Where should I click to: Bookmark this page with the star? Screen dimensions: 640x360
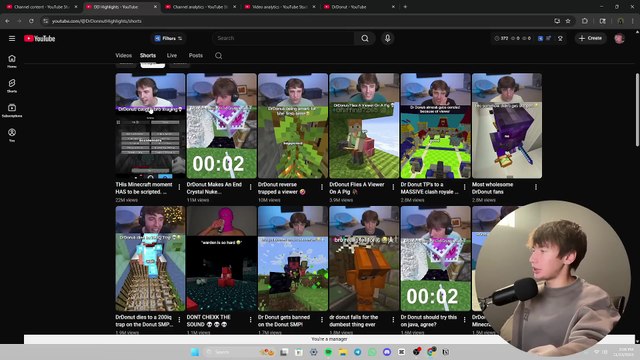[568, 21]
